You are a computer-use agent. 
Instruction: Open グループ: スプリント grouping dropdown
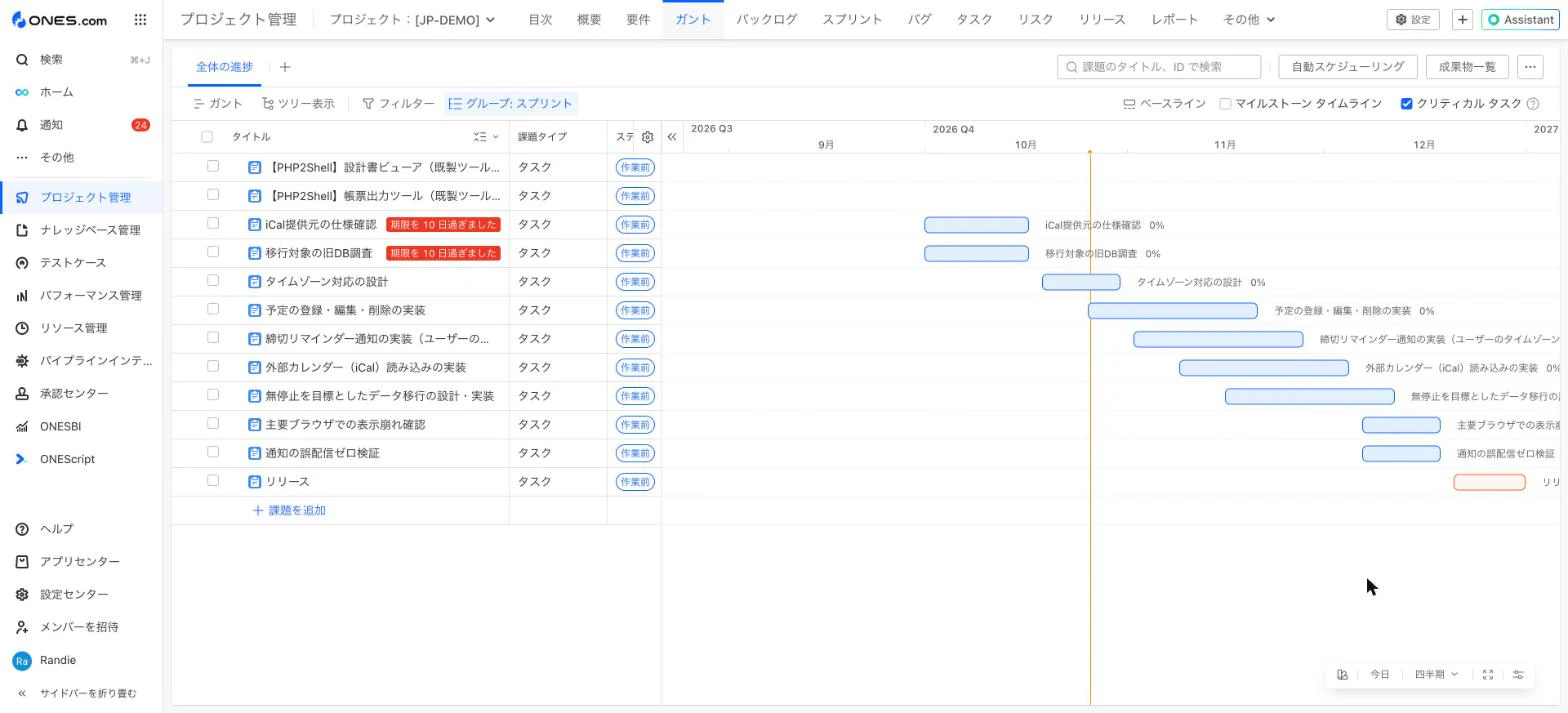pyautogui.click(x=510, y=104)
